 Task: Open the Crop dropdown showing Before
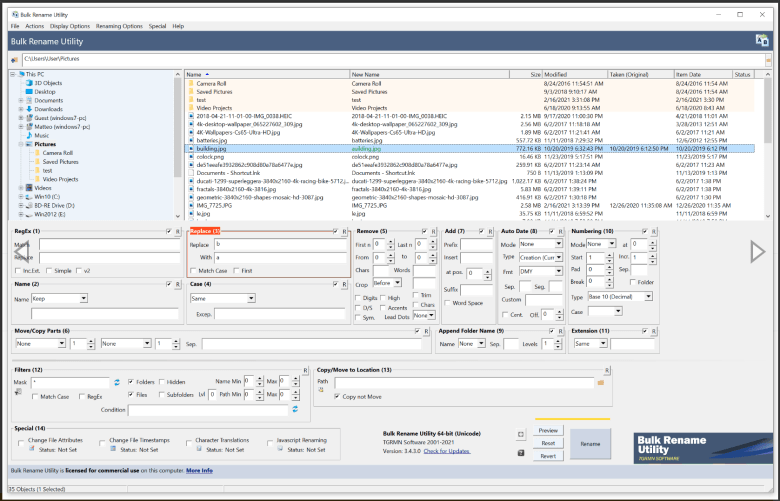tap(387, 283)
